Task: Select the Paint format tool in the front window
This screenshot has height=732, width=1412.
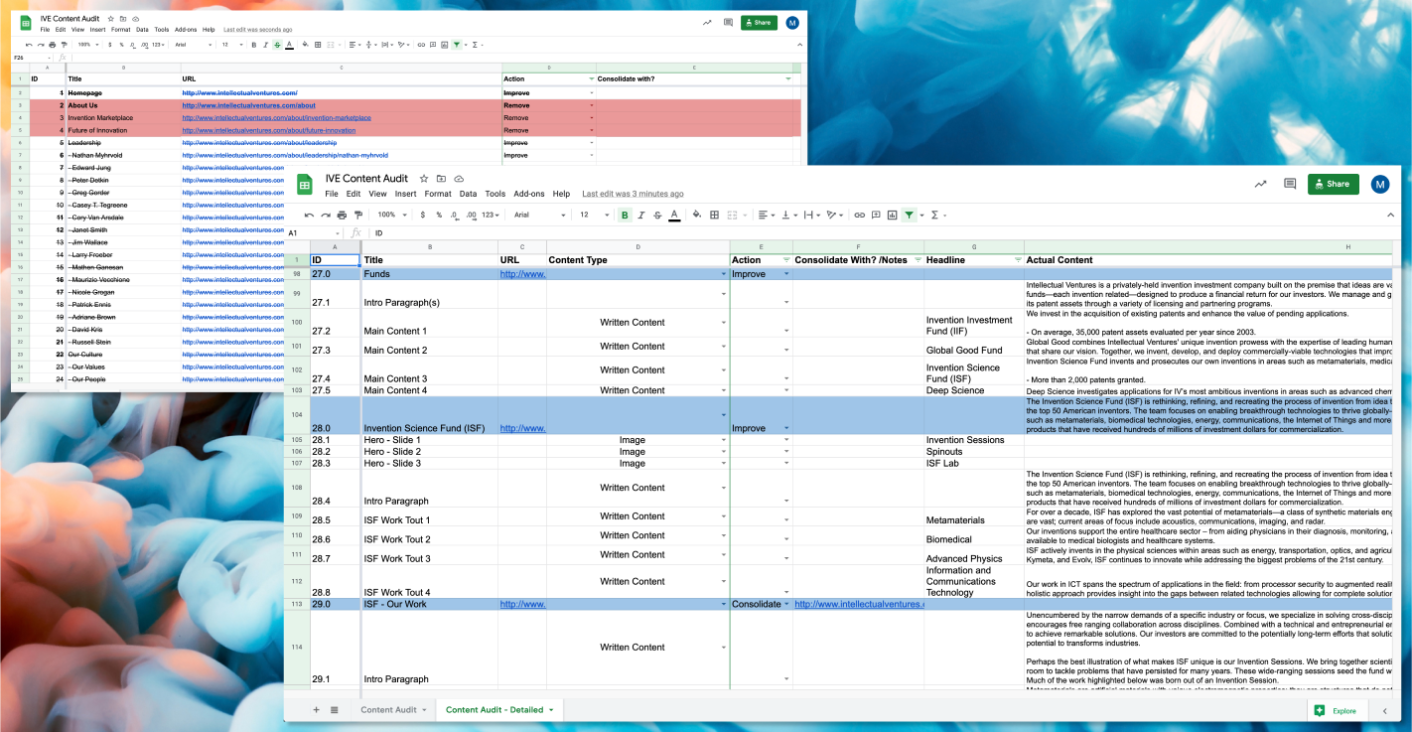Action: [x=358, y=215]
